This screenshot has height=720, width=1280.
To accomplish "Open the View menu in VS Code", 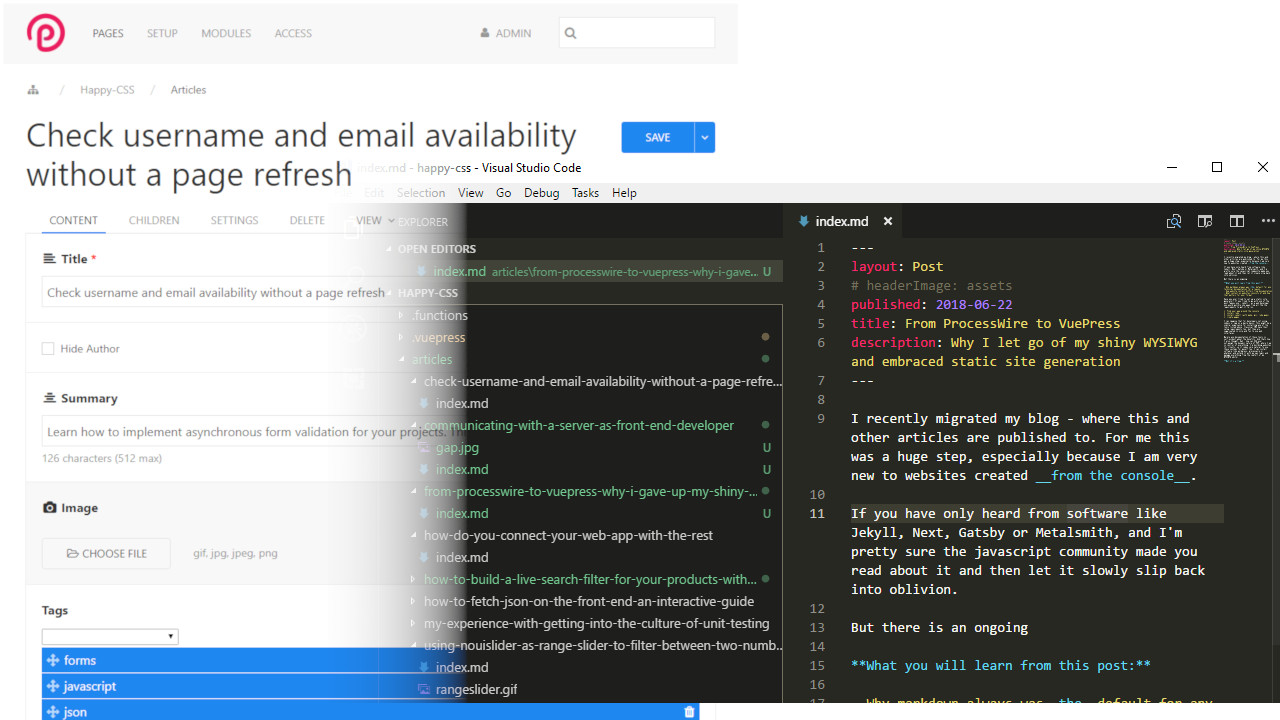I will click(470, 193).
